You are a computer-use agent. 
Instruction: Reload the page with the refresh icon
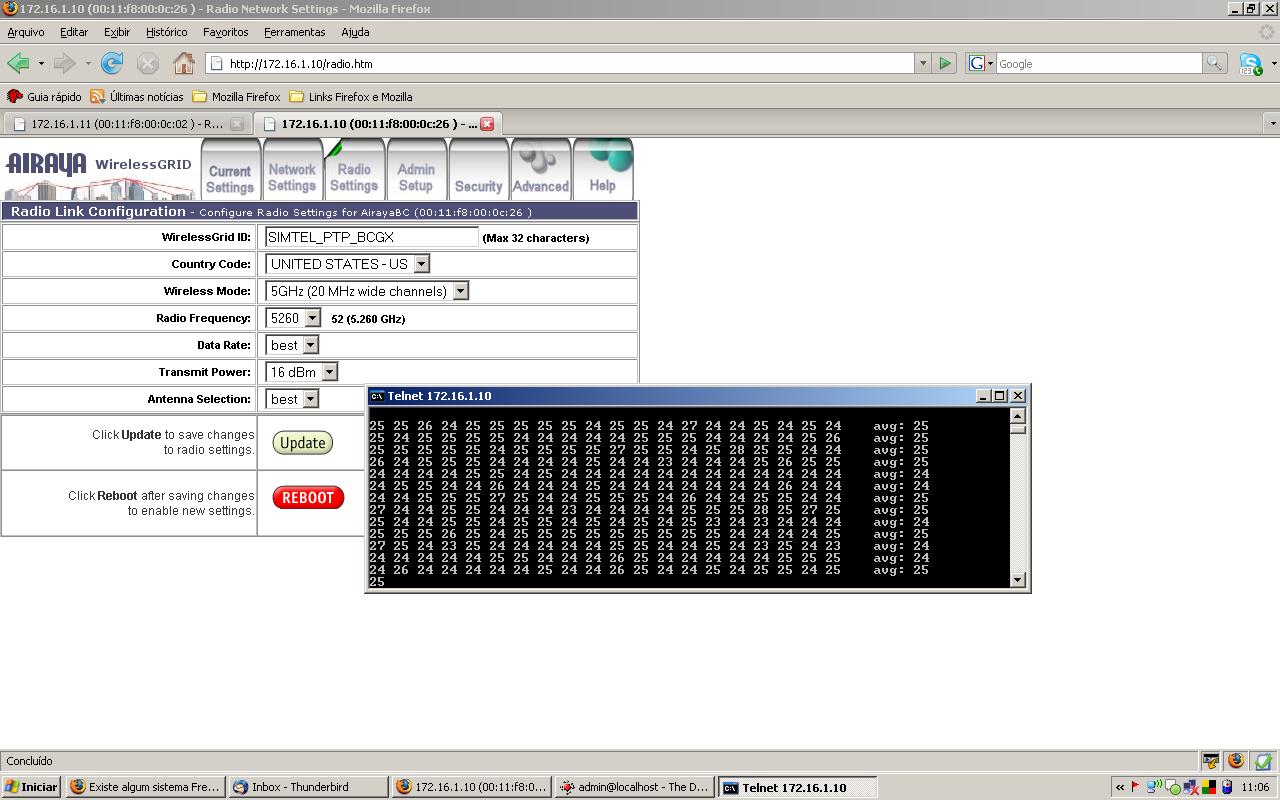(x=112, y=63)
